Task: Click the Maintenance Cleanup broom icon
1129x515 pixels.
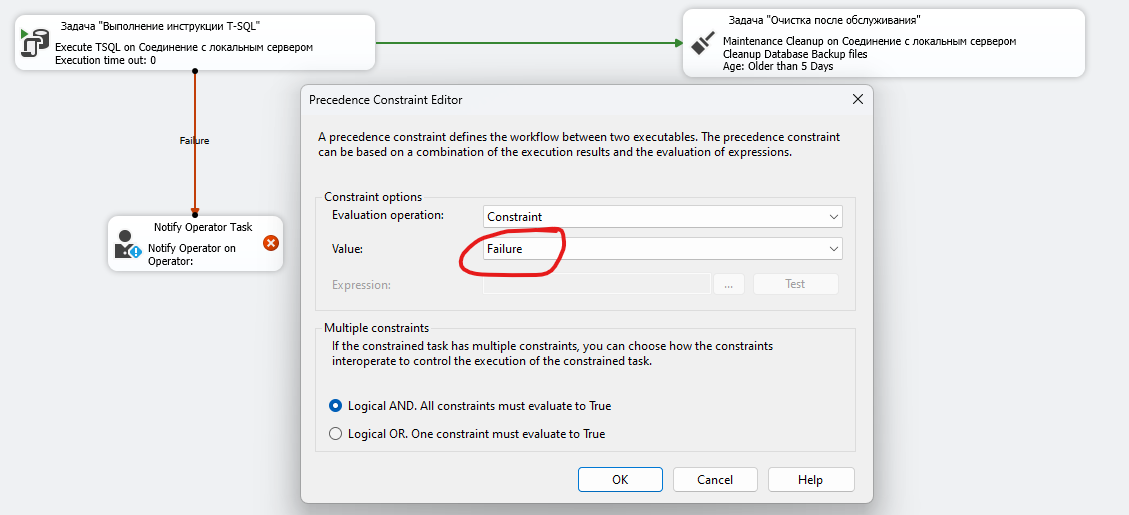Action: [703, 42]
